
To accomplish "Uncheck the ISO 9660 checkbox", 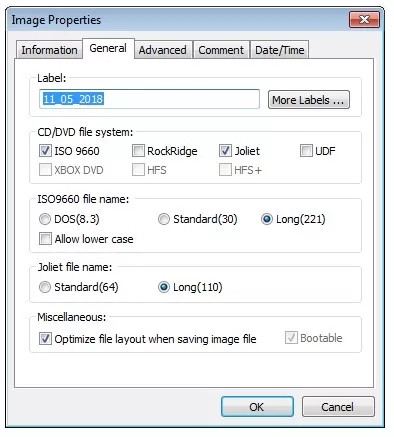I will click(x=45, y=151).
